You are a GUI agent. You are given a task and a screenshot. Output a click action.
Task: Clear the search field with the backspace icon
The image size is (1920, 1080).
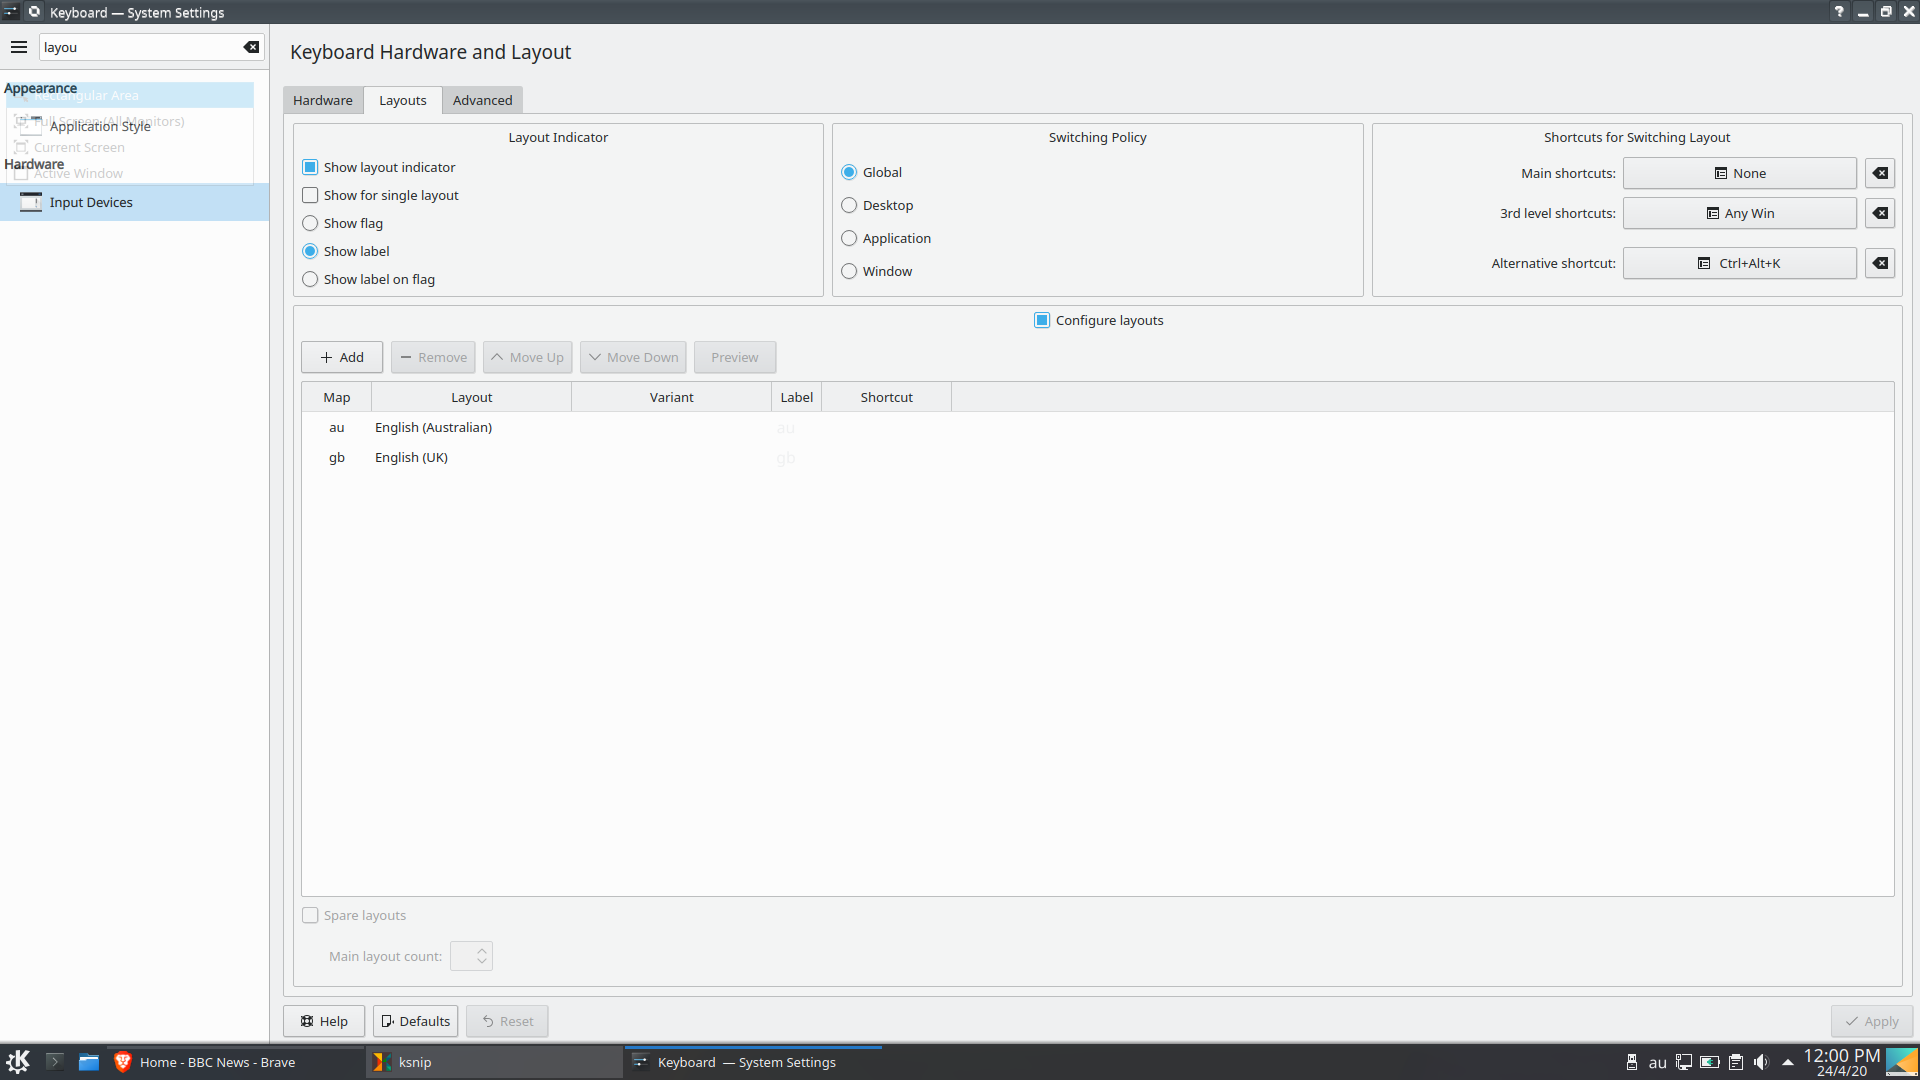(x=252, y=47)
